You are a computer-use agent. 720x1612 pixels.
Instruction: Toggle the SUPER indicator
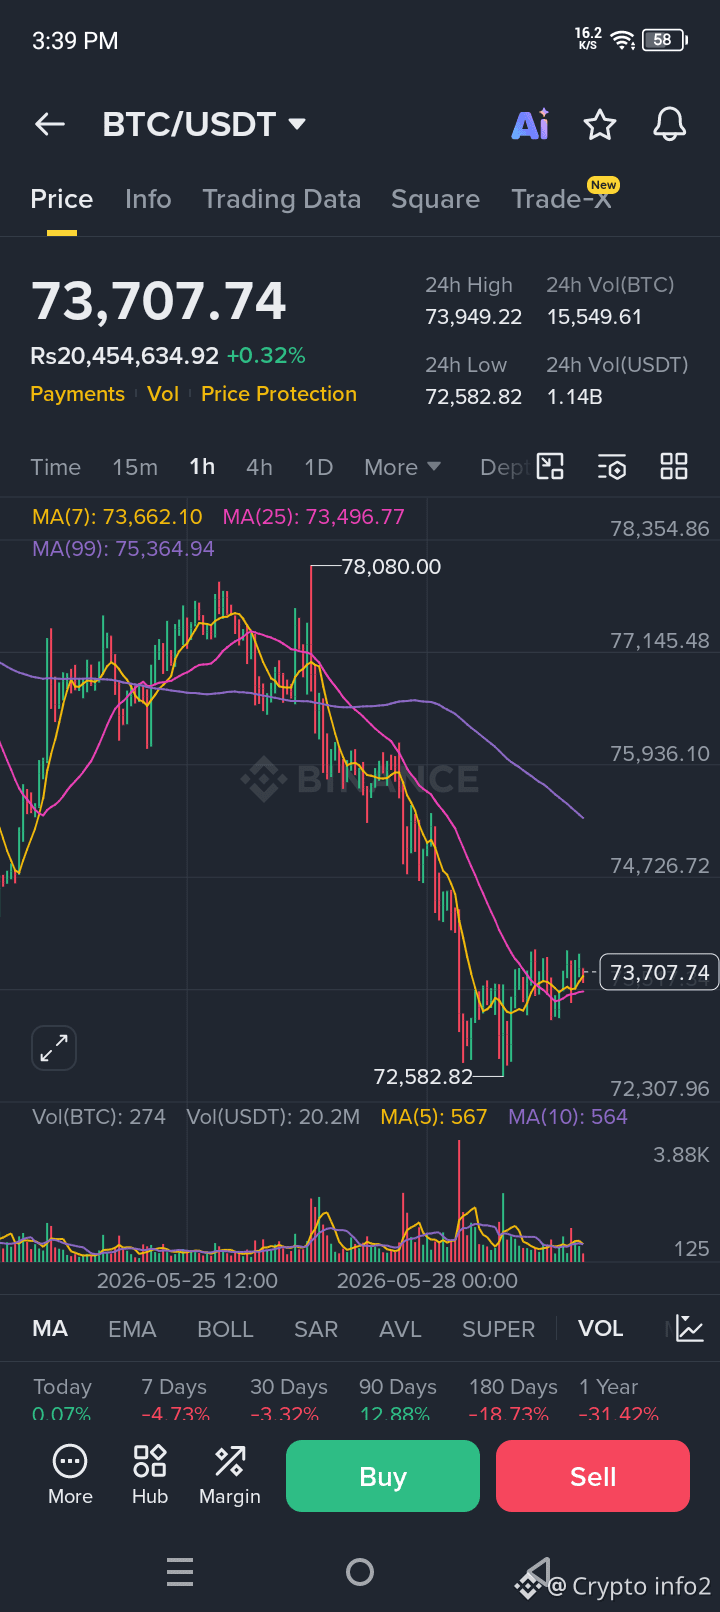coord(498,1329)
